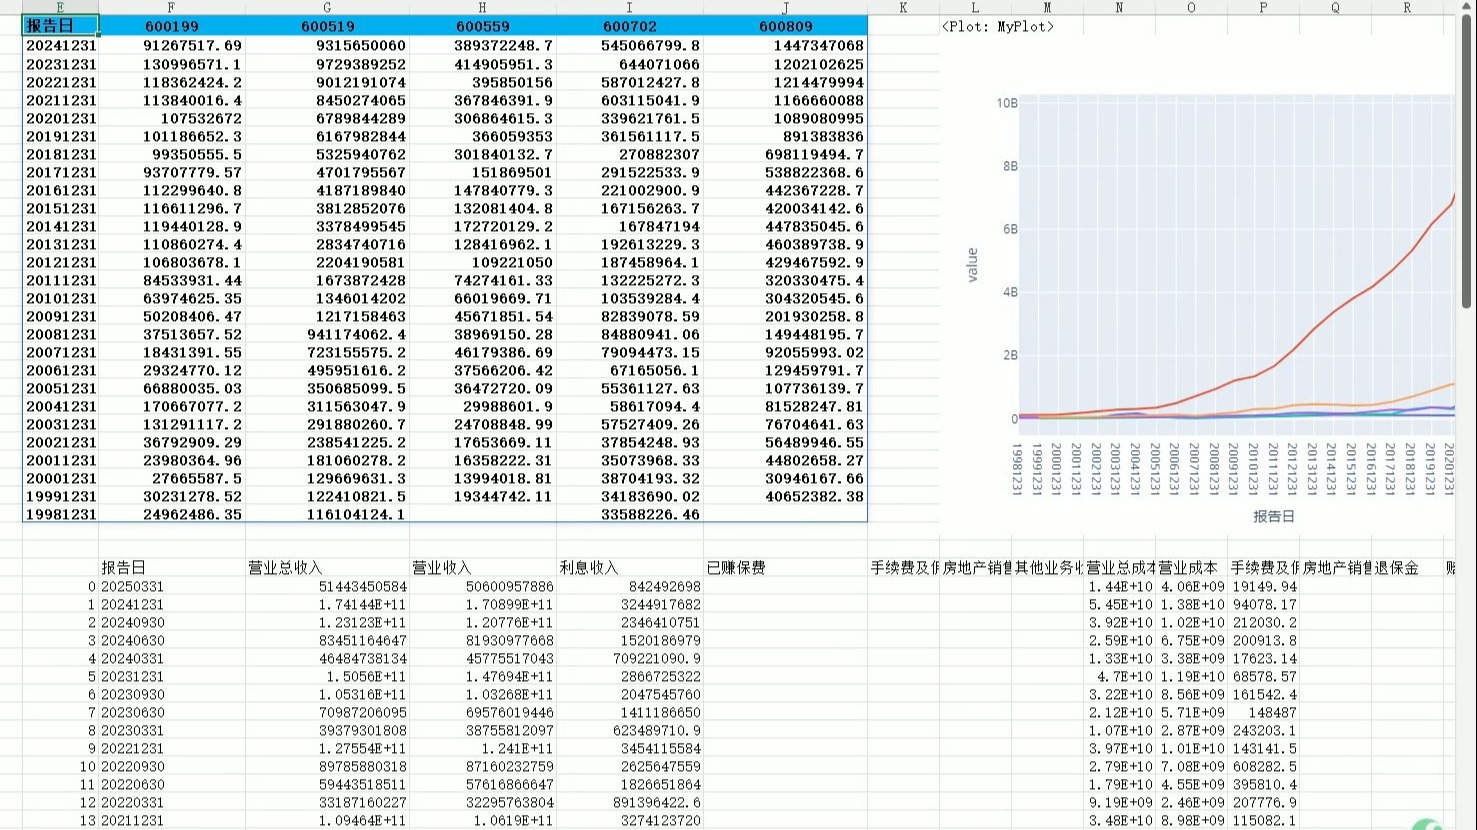Click the 营业成本 header cell

tap(1191, 568)
